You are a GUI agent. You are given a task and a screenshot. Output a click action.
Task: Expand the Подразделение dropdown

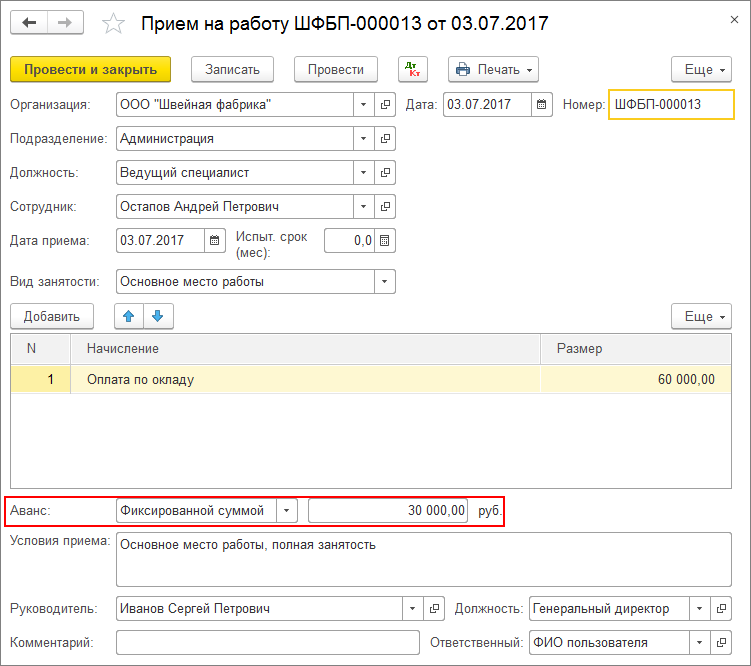(362, 138)
